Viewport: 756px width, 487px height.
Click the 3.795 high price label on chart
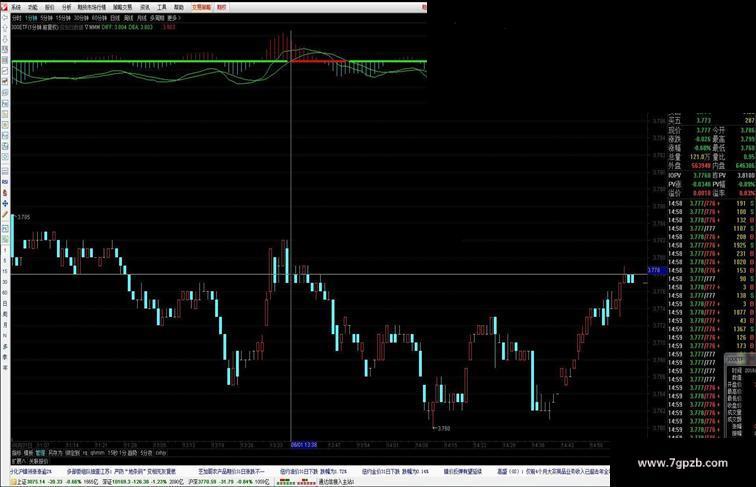(x=23, y=217)
